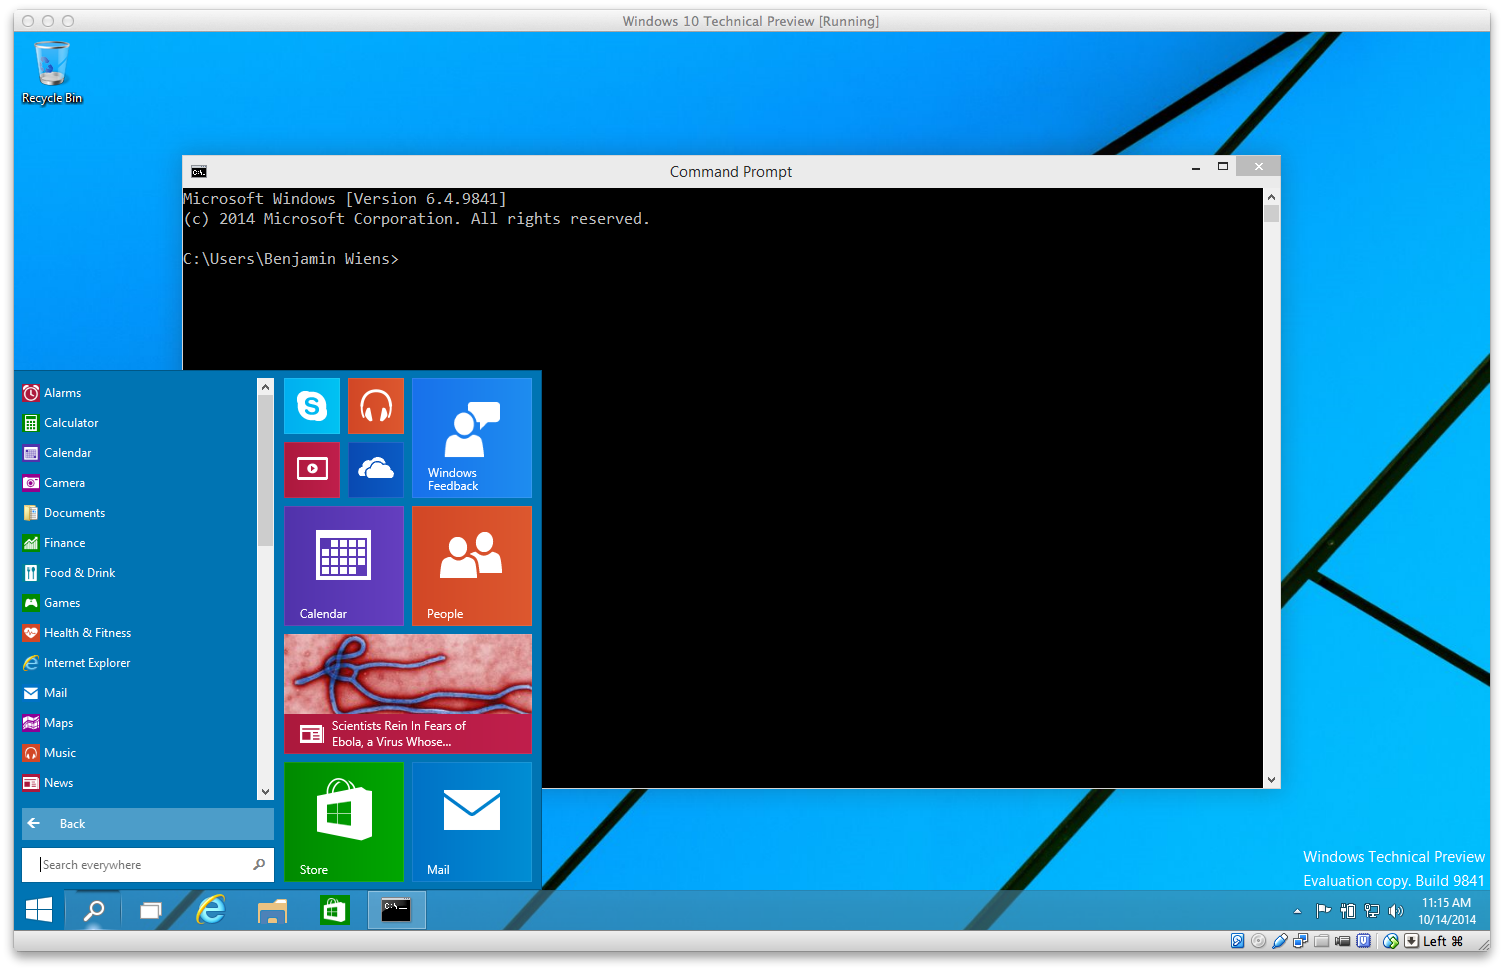Screen dimensions: 1504x971
Task: Click the Search everywhere field
Action: 140,865
